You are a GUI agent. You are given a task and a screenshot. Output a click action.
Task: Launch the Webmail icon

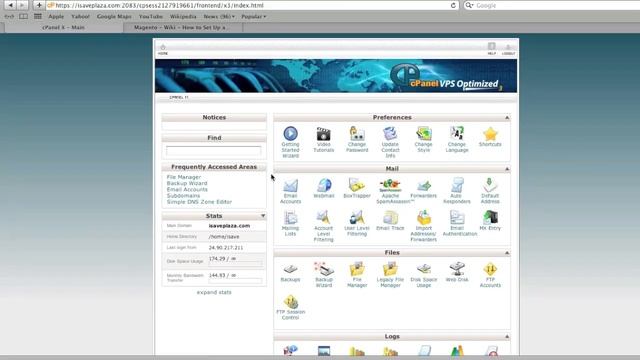click(324, 185)
